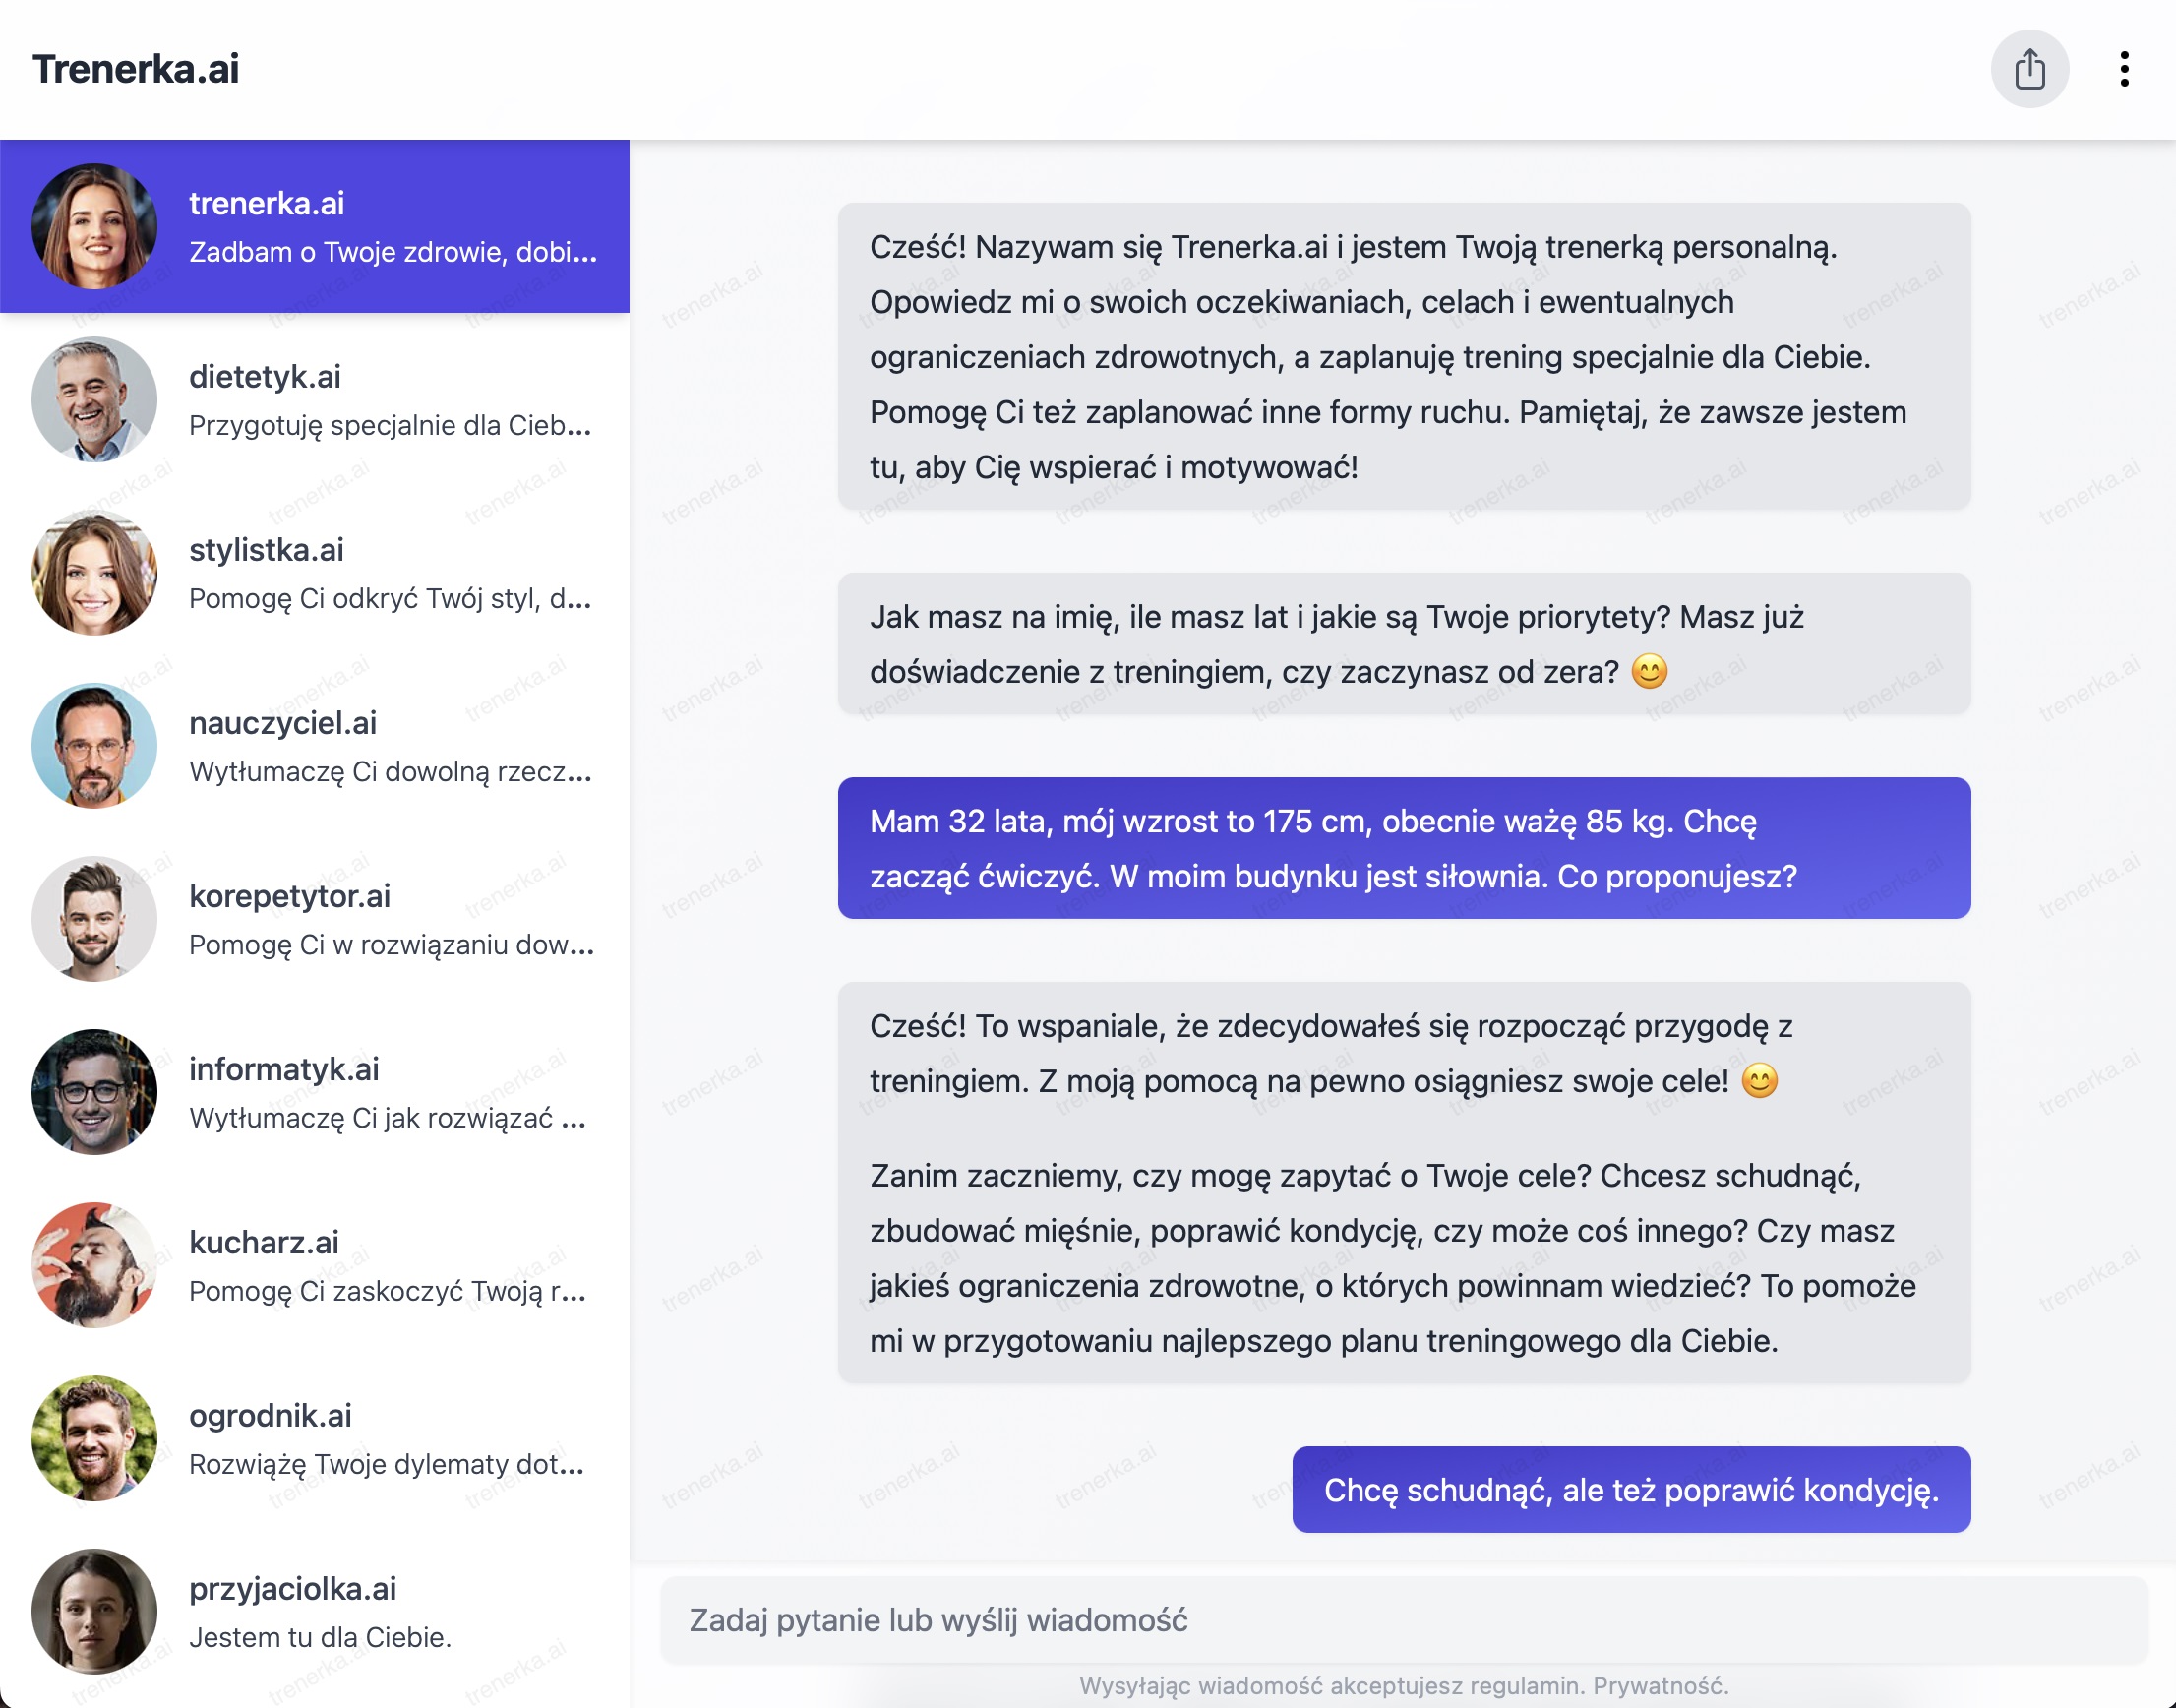Click the nauczyciel.ai avatar with glasses

tap(94, 745)
